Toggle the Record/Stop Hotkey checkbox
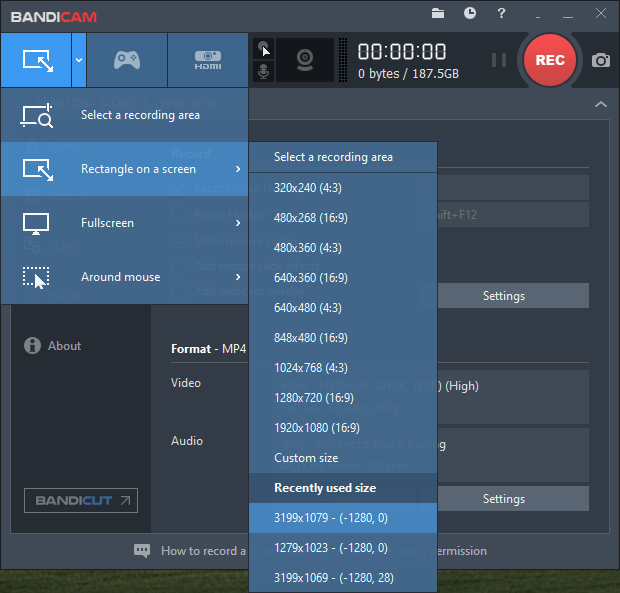Screen dimensions: 620x593 [179, 188]
